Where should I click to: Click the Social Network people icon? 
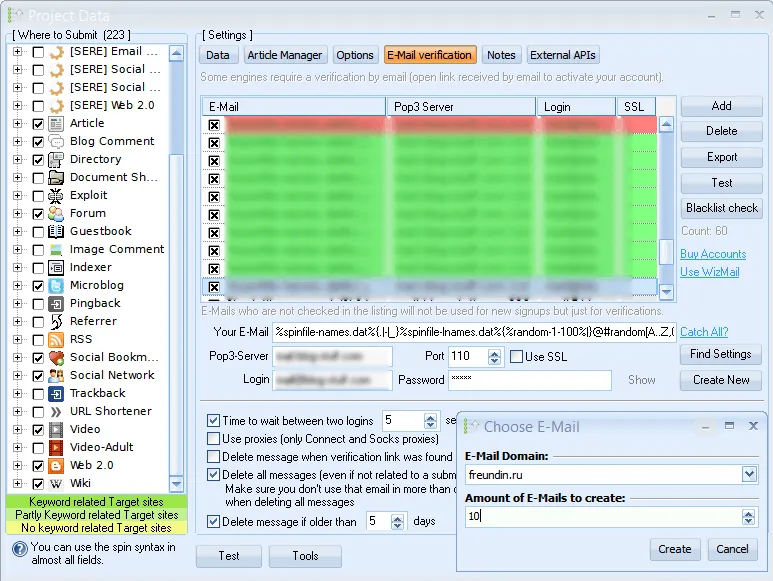pyautogui.click(x=57, y=375)
